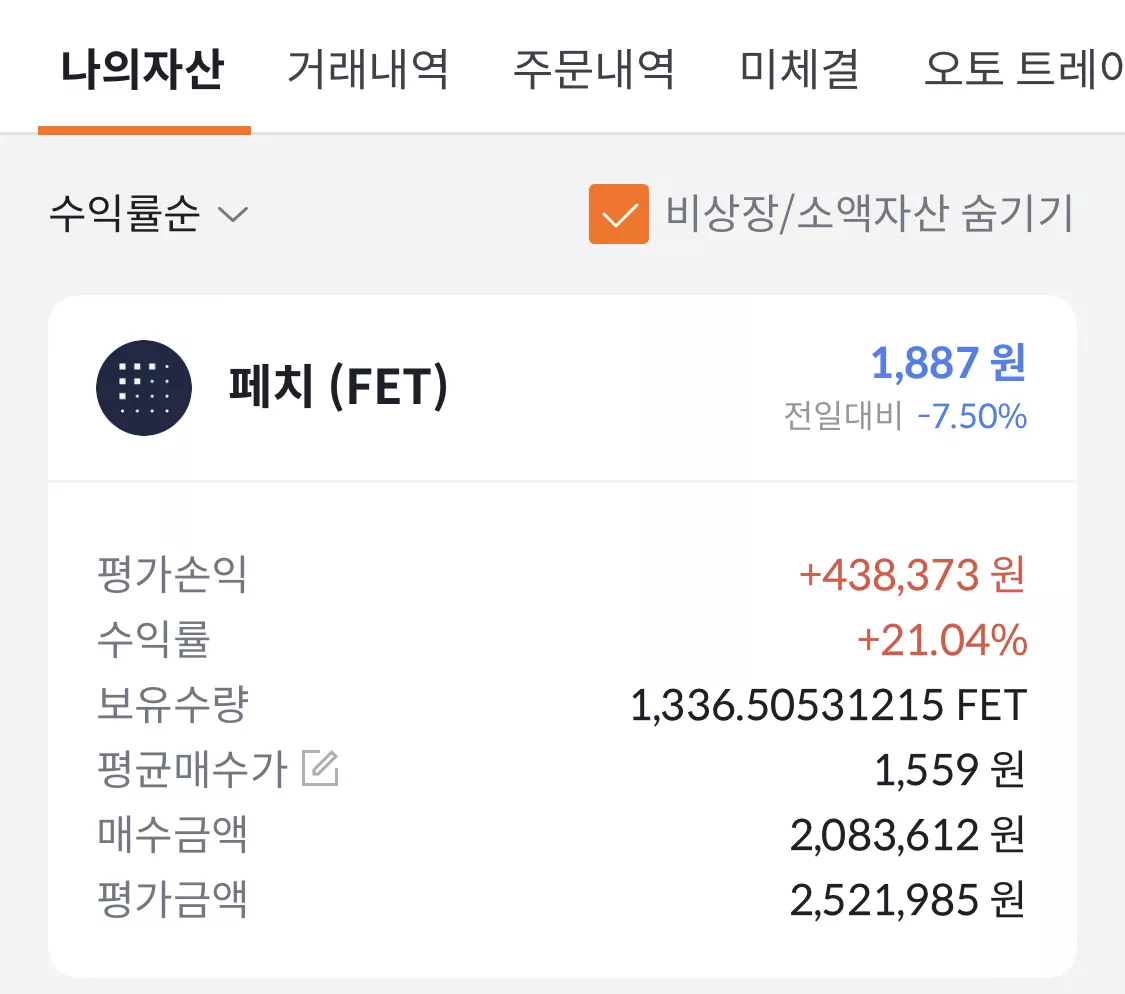Expand the 수익률순 sort chevron
The width and height of the screenshot is (1125, 994).
click(233, 214)
